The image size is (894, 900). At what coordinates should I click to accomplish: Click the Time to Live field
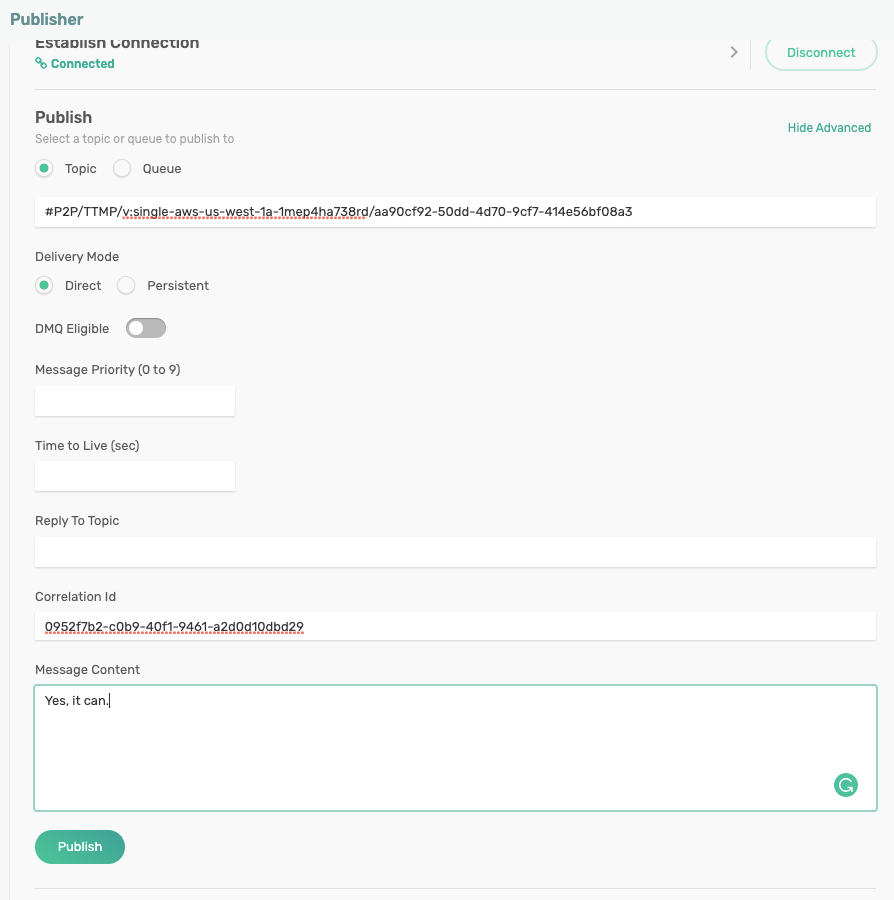coord(135,476)
